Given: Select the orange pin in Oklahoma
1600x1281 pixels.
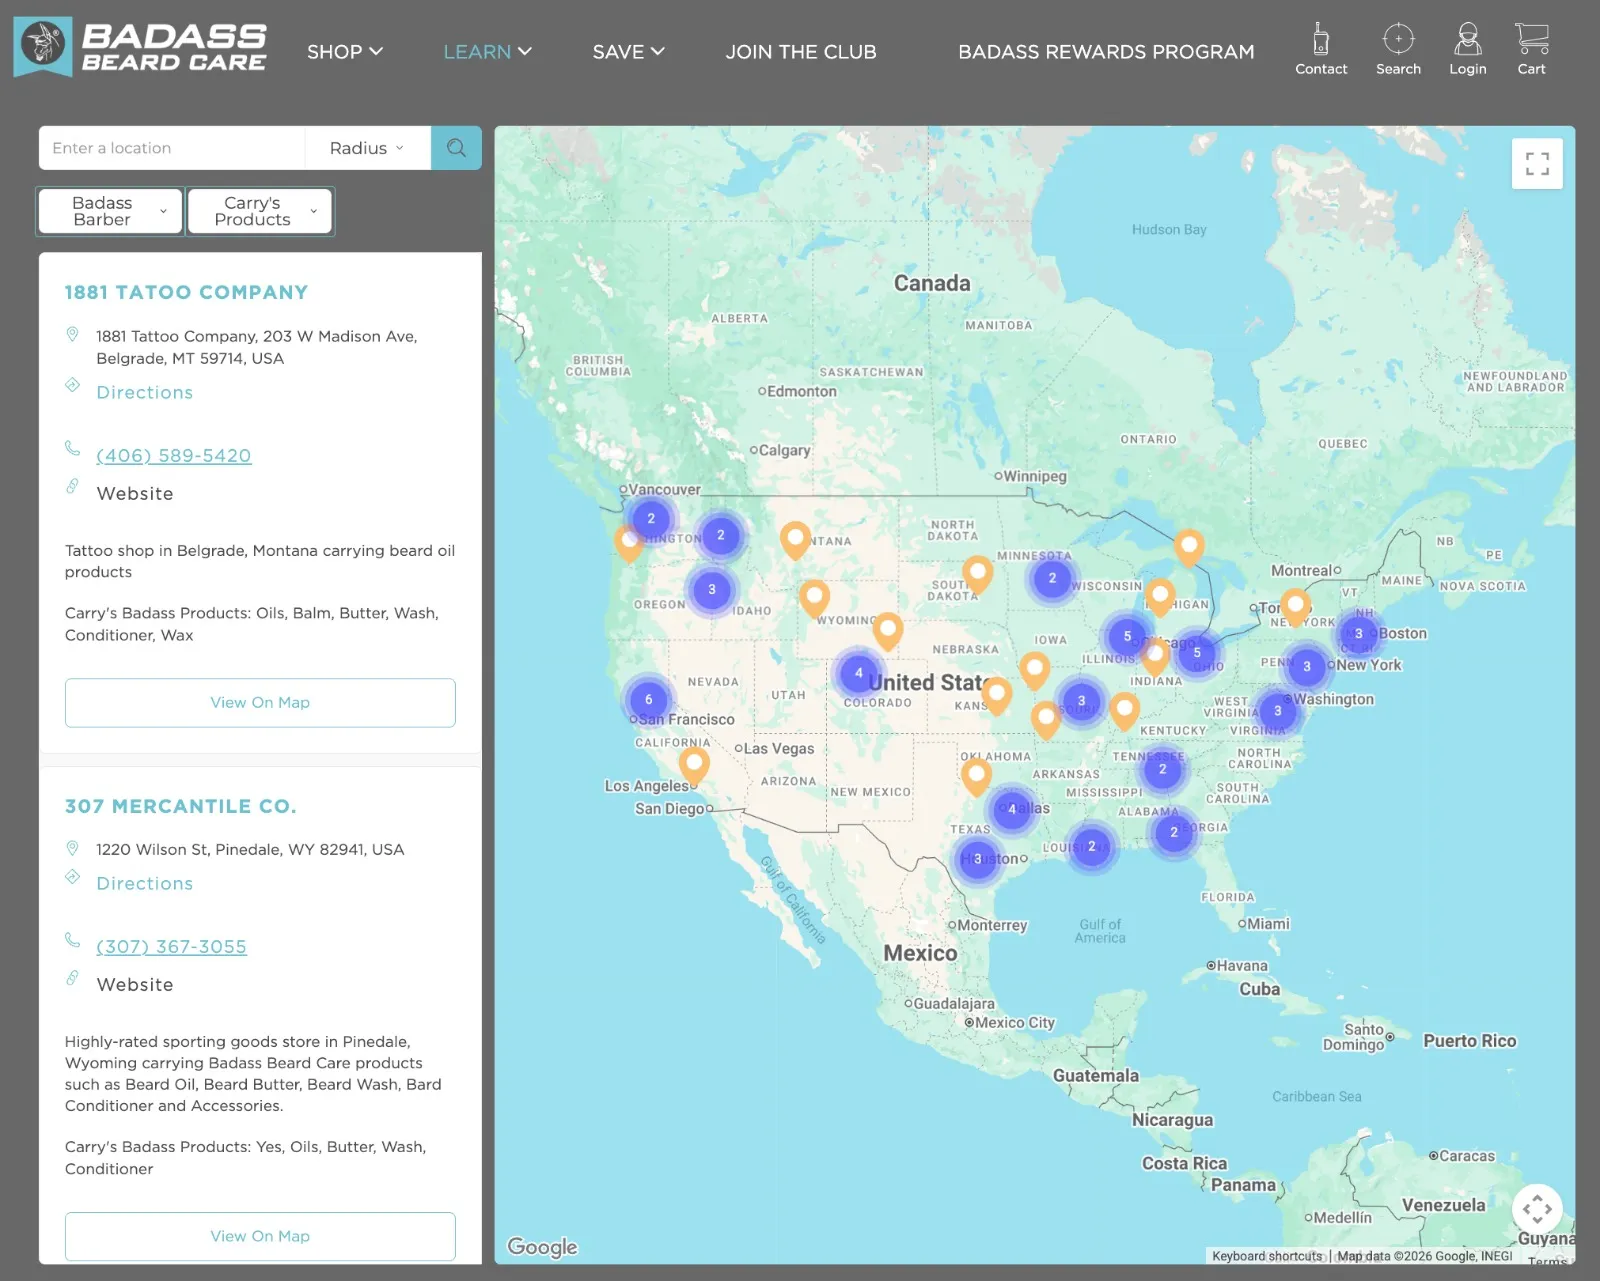Looking at the screenshot, I should tap(976, 777).
